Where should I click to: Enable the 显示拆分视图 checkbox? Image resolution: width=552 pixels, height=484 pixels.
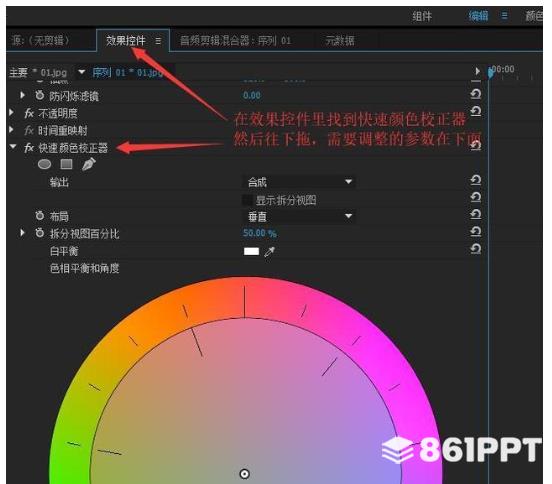pos(247,200)
